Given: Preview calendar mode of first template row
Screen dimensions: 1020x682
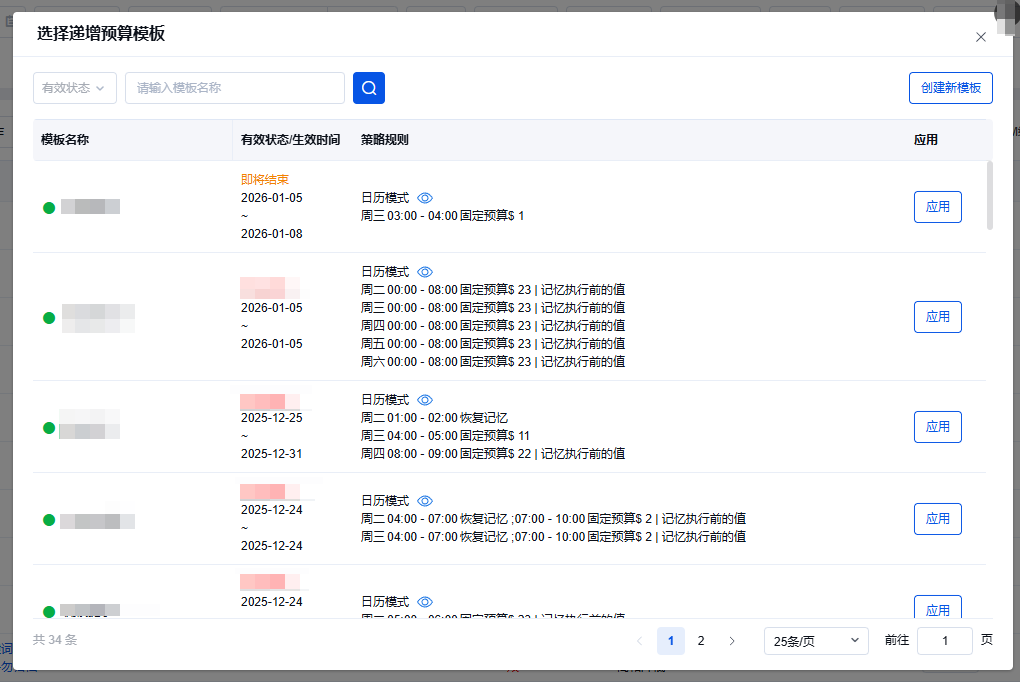Looking at the screenshot, I should (x=424, y=198).
